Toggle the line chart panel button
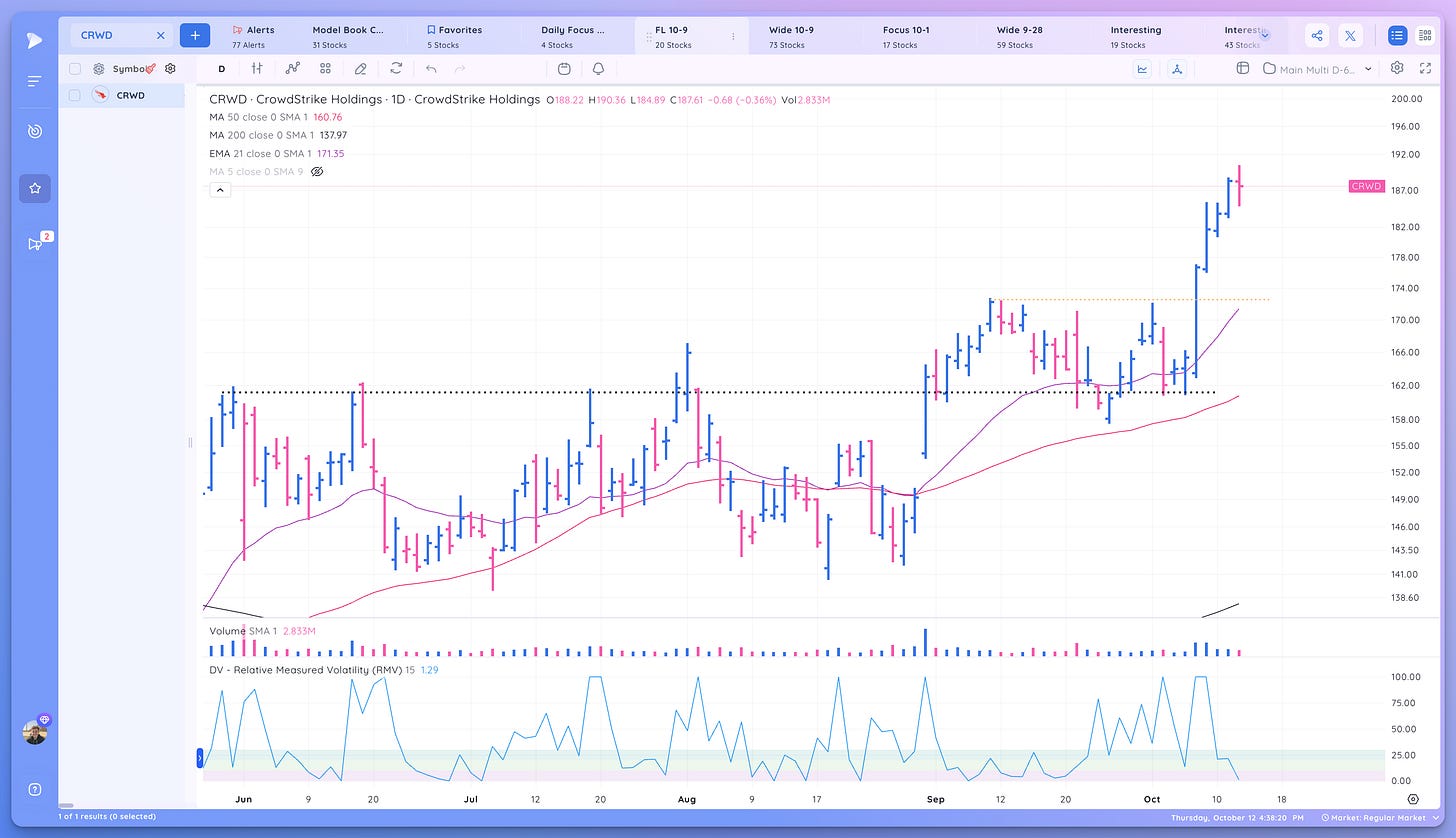1456x838 pixels. (1142, 69)
